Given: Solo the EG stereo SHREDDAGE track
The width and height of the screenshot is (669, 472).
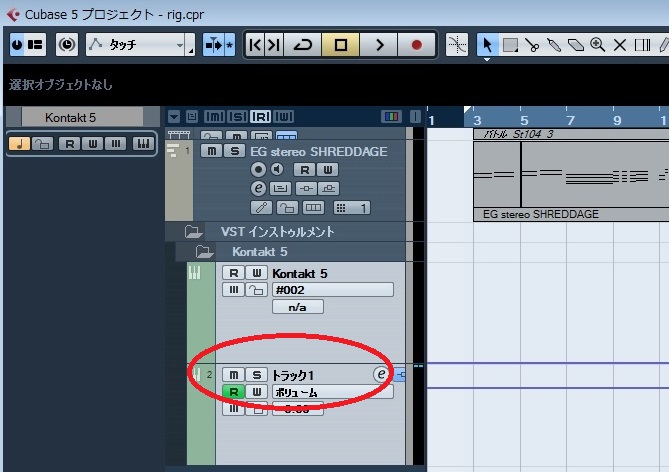Looking at the screenshot, I should click(234, 151).
